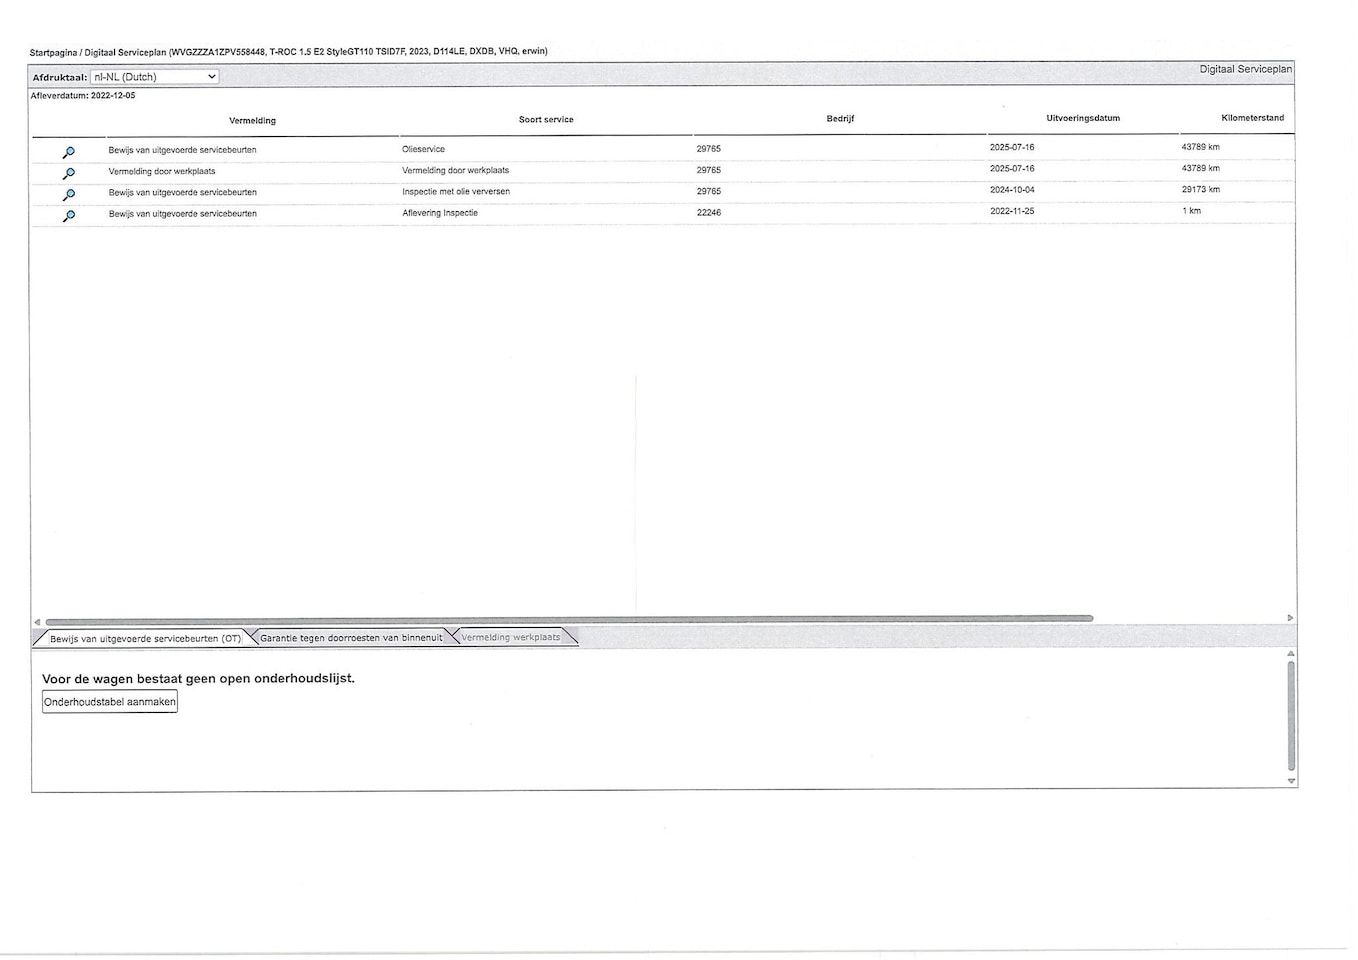The width and height of the screenshot is (1358, 960).
Task: Click the horizontal scrollbar thumb under the table
Action: [570, 620]
